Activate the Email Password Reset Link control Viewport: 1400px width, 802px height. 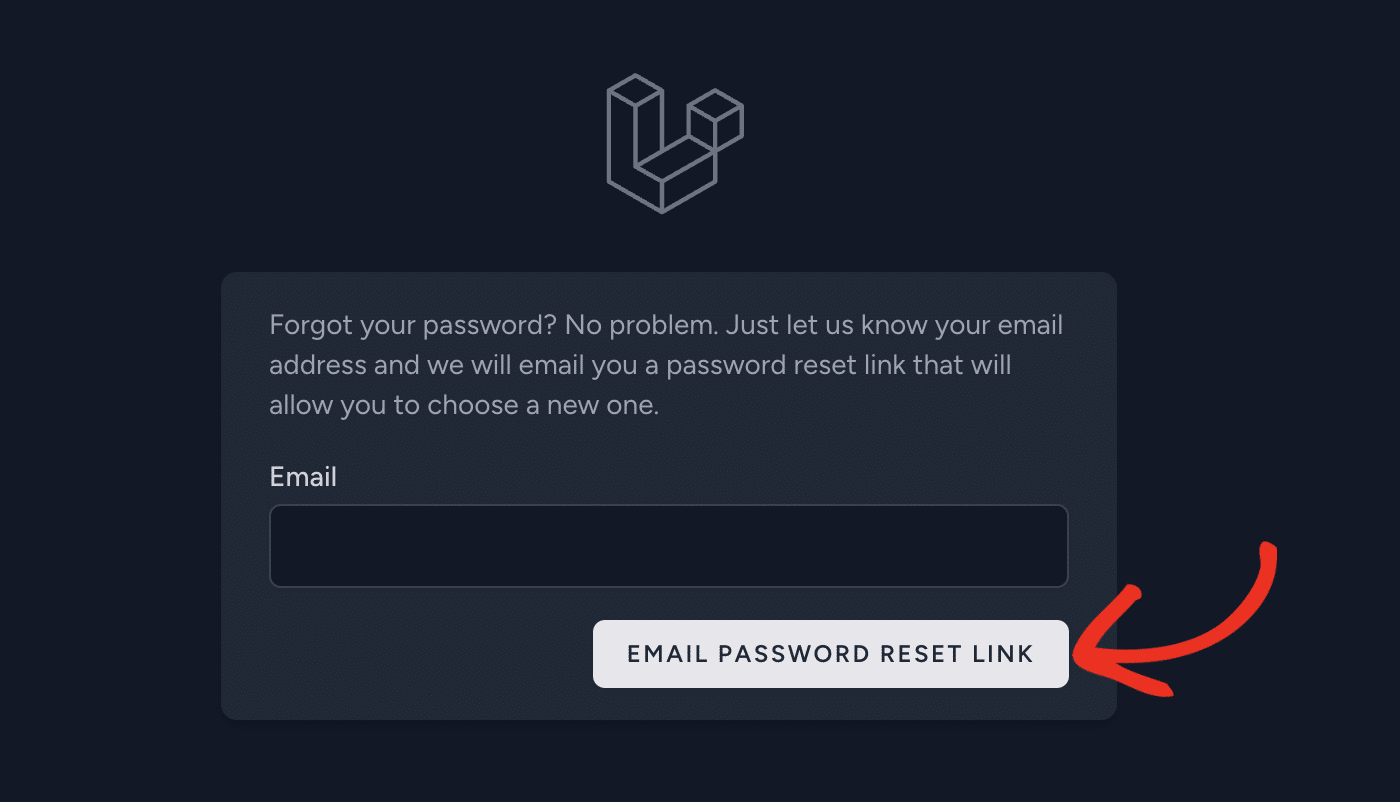click(830, 653)
